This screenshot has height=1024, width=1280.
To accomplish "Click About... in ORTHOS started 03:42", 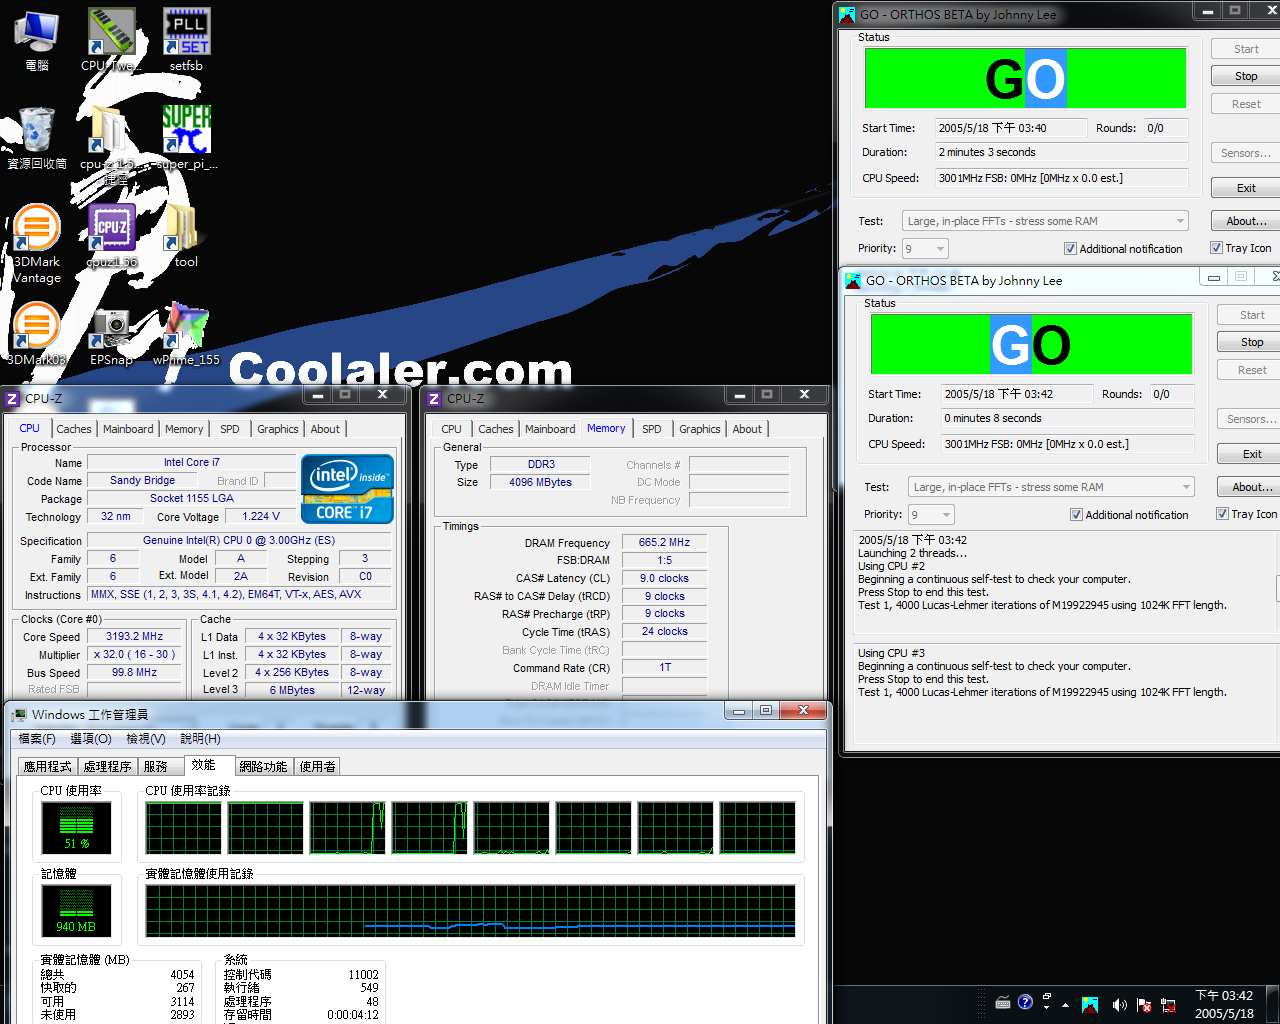I will tap(1251, 487).
